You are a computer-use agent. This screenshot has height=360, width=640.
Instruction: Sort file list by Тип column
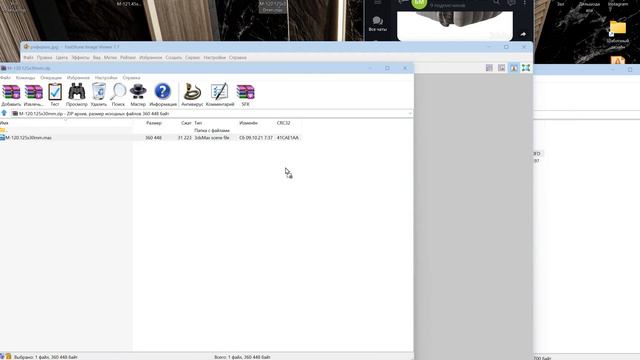(198, 123)
